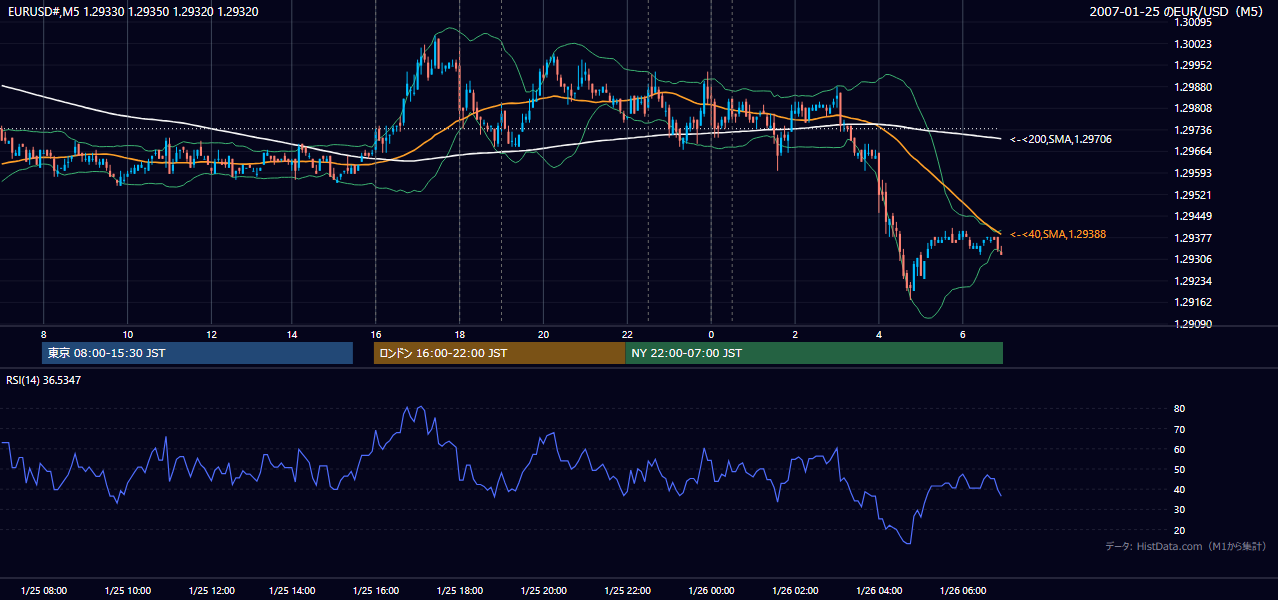Screen dimensions: 1278x600
Task: Click hour label 22 below the price chart
Action: 627,334
